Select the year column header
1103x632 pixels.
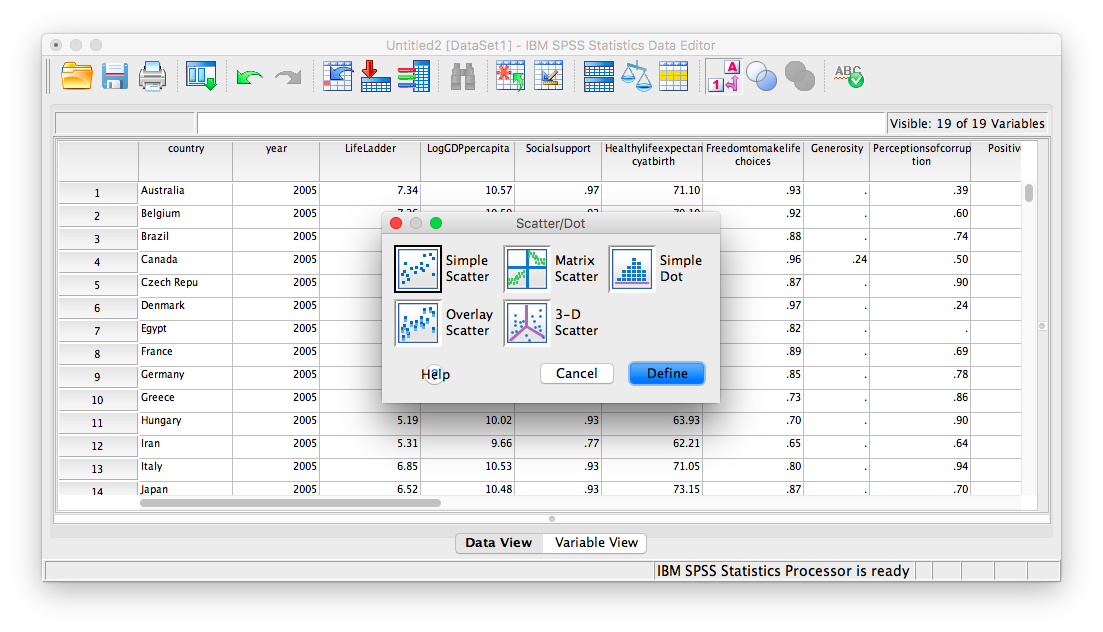(x=276, y=160)
